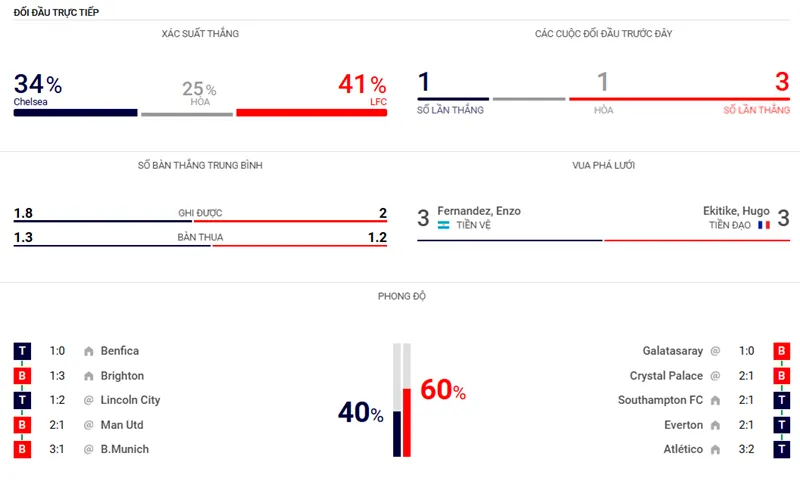Click the win badge for the Atlético match

click(779, 450)
